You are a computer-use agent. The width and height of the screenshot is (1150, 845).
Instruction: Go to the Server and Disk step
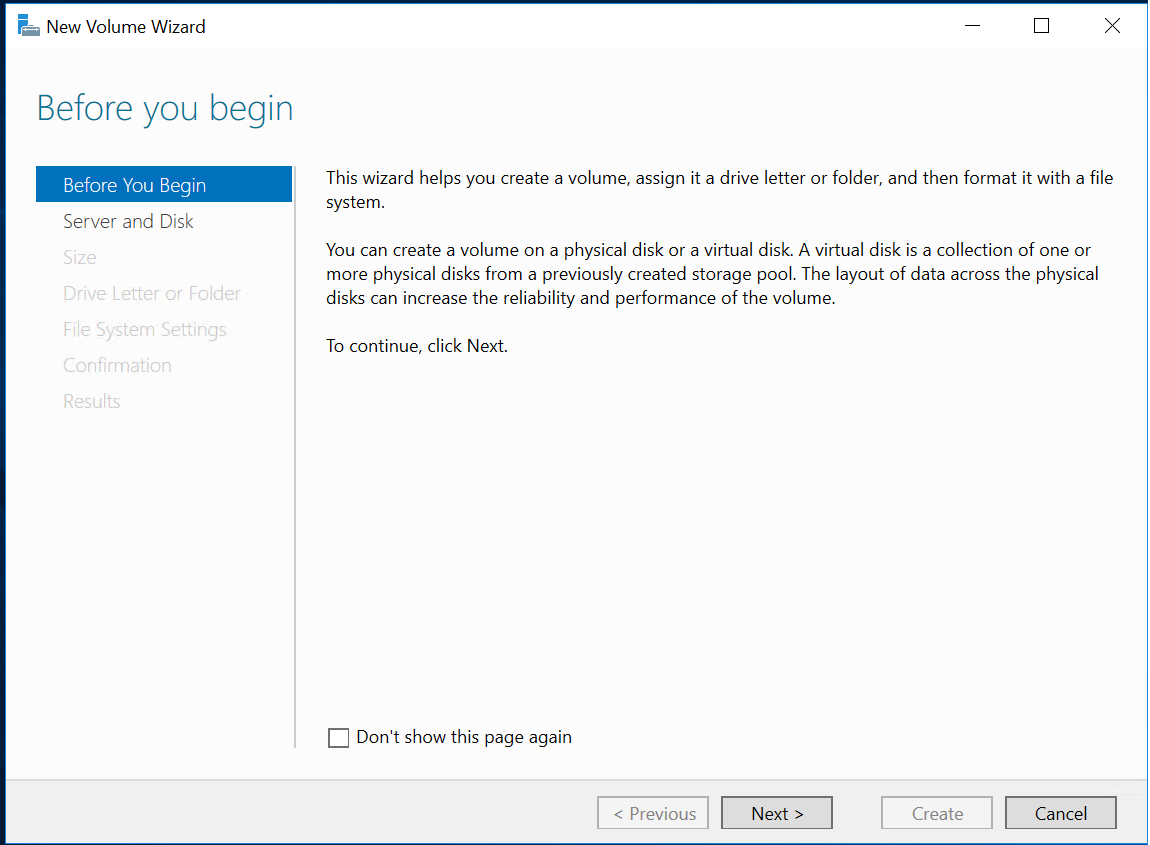128,221
